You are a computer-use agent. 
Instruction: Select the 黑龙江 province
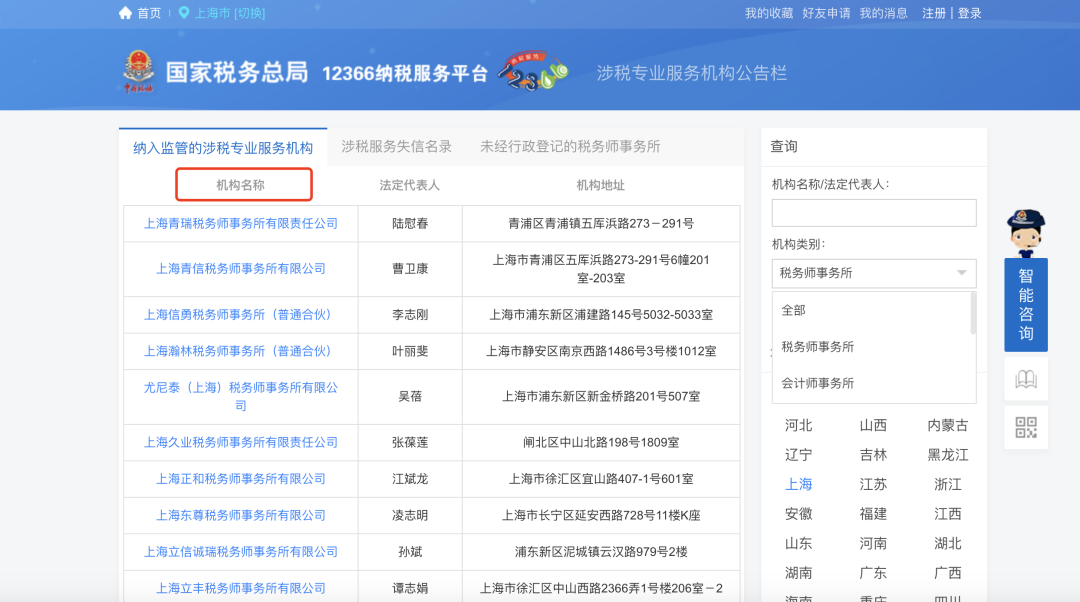click(x=948, y=455)
